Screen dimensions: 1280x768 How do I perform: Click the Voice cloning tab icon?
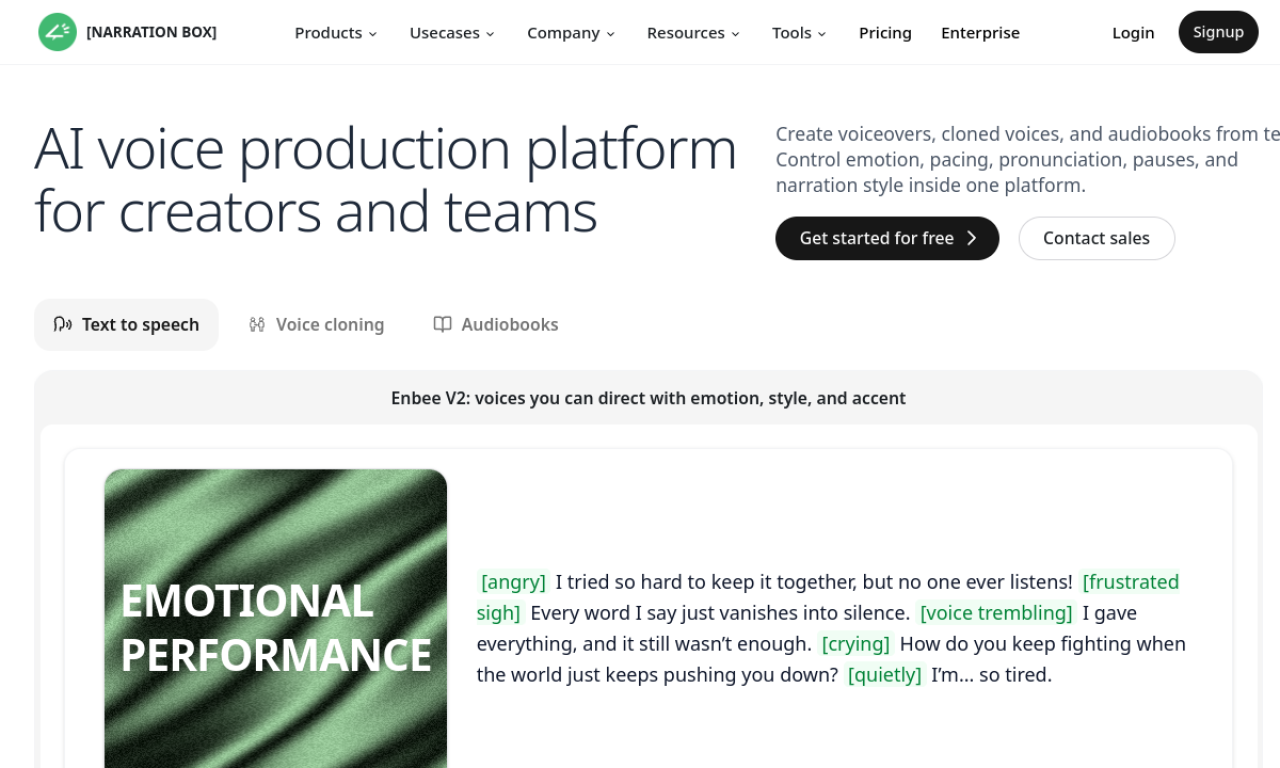point(257,324)
